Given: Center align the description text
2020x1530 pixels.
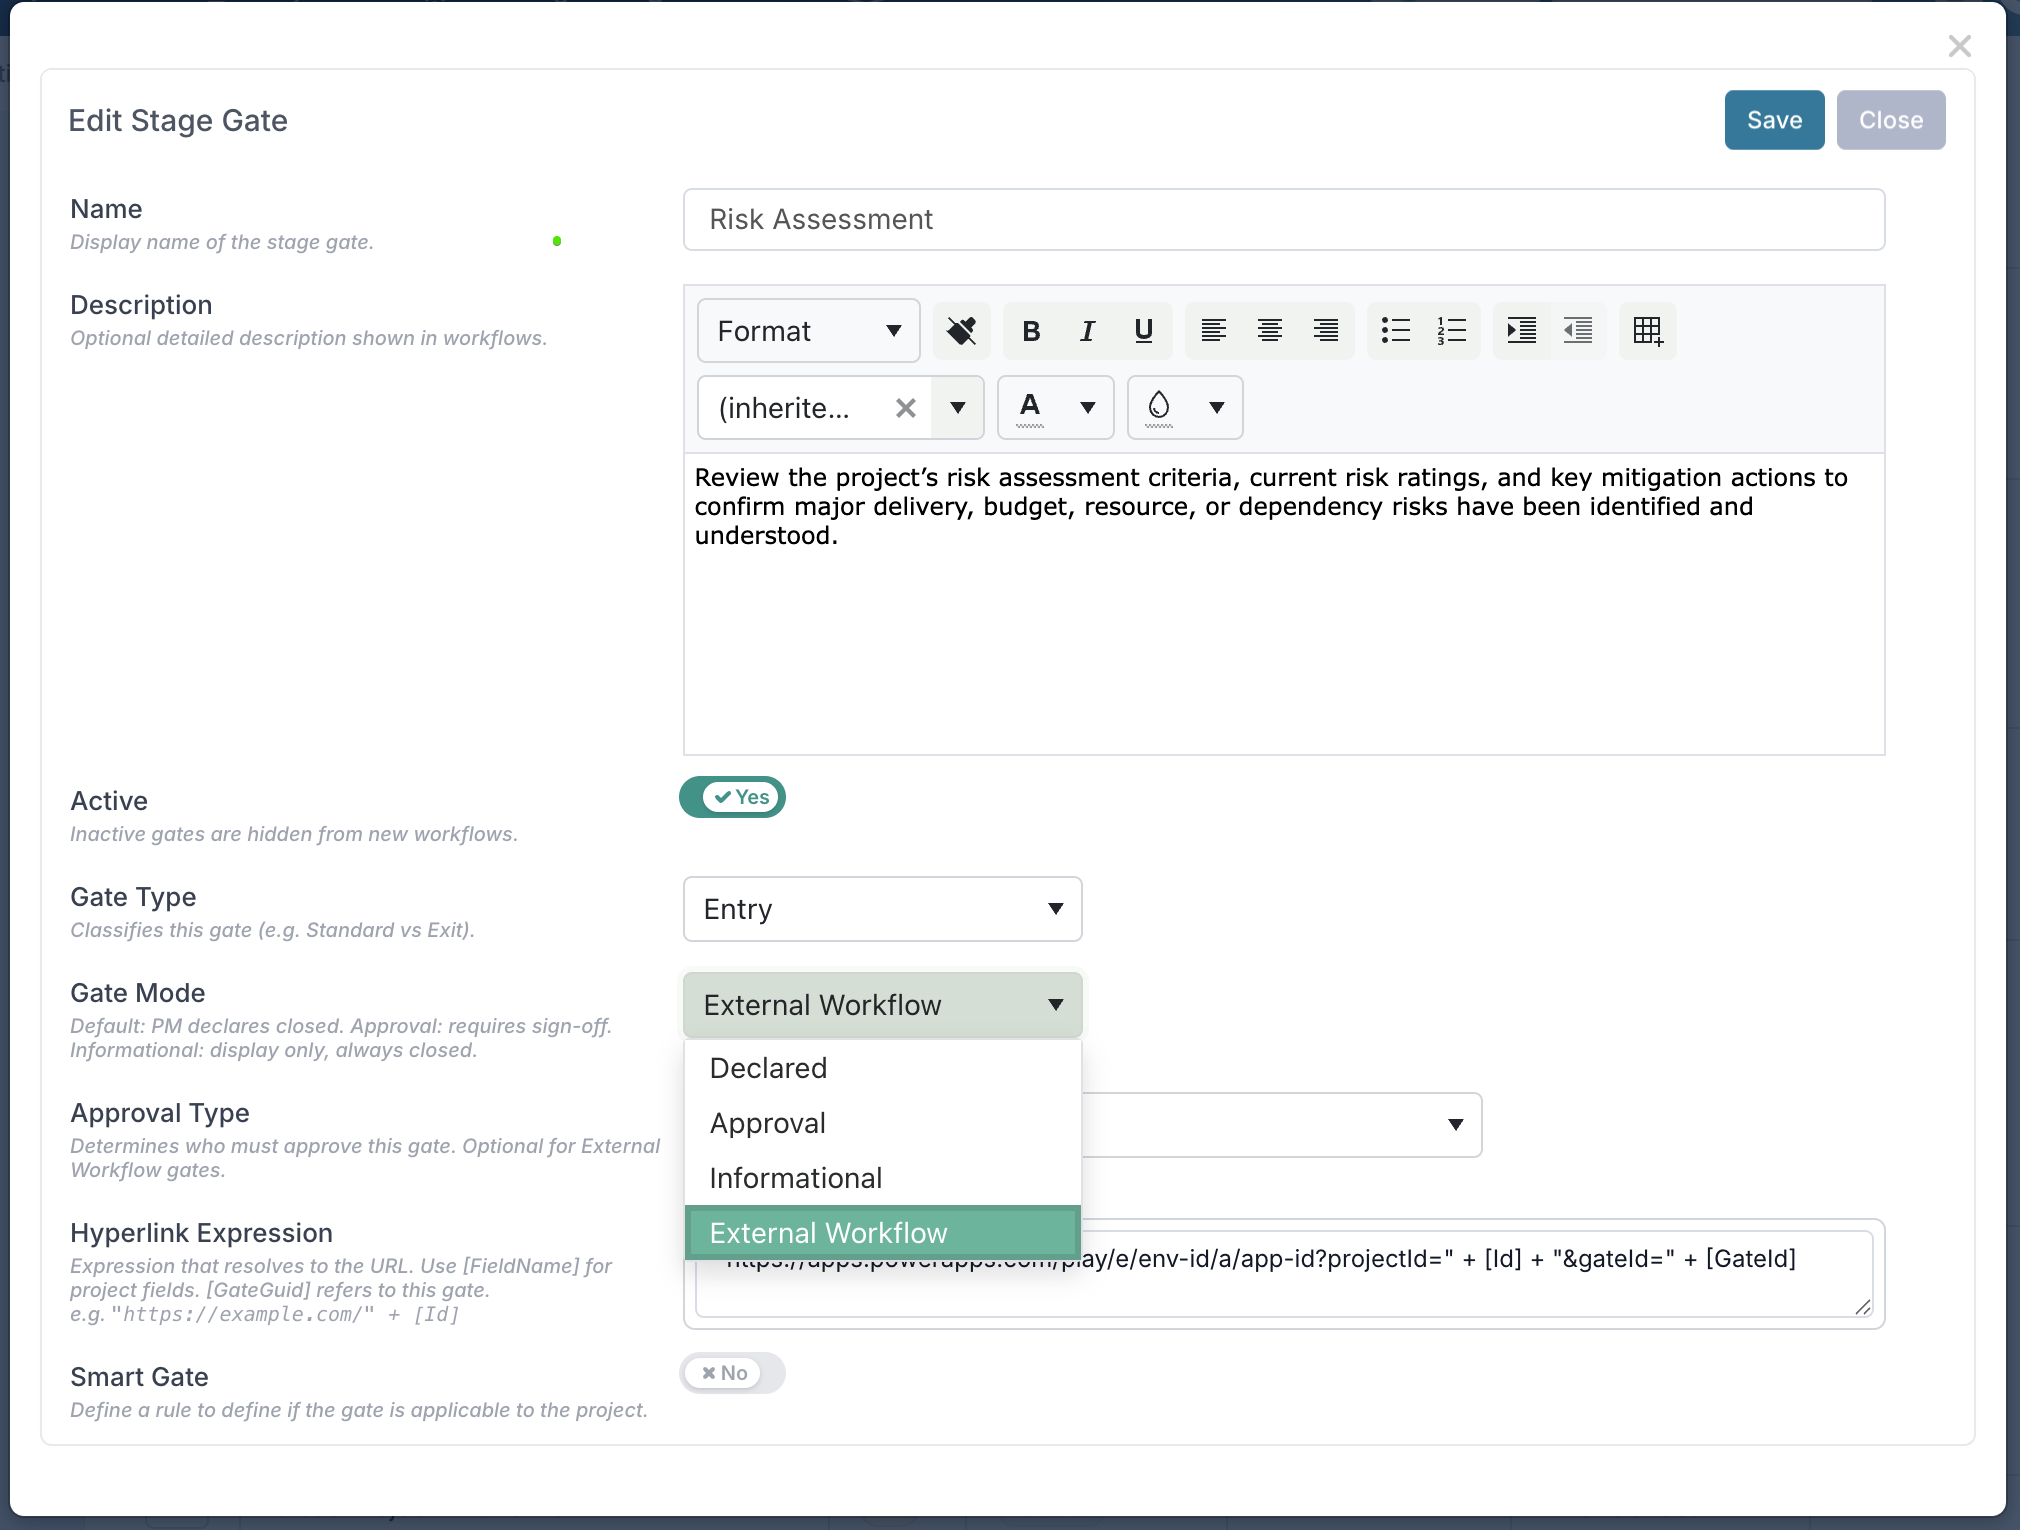Looking at the screenshot, I should 1270,331.
